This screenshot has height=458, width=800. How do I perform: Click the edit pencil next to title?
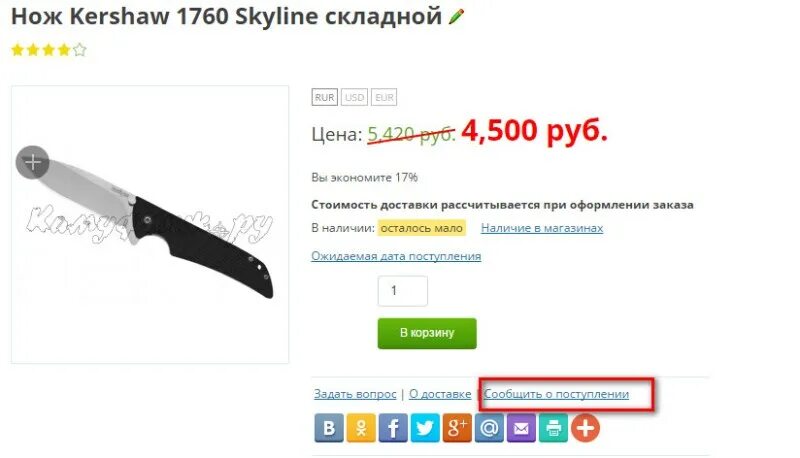pyautogui.click(x=456, y=16)
